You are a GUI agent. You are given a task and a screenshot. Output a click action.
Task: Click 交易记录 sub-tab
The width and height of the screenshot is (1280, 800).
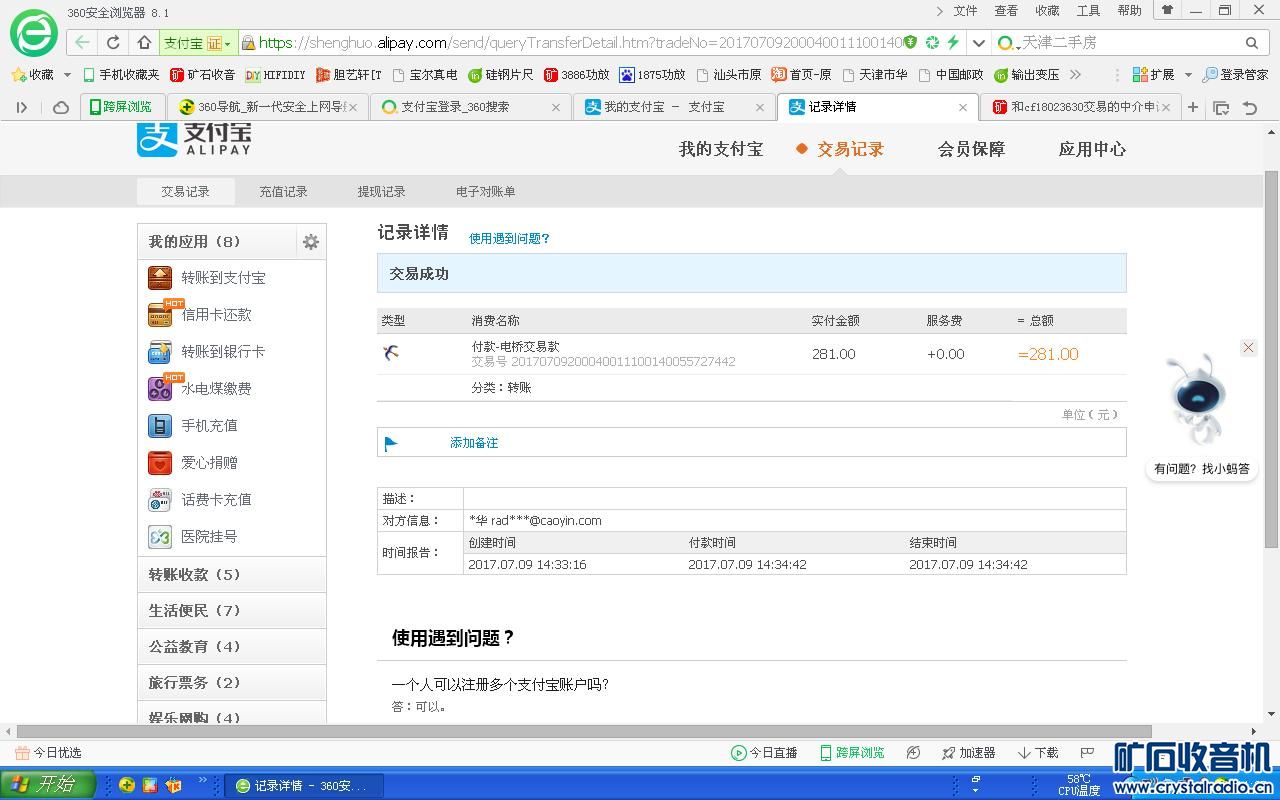click(186, 192)
